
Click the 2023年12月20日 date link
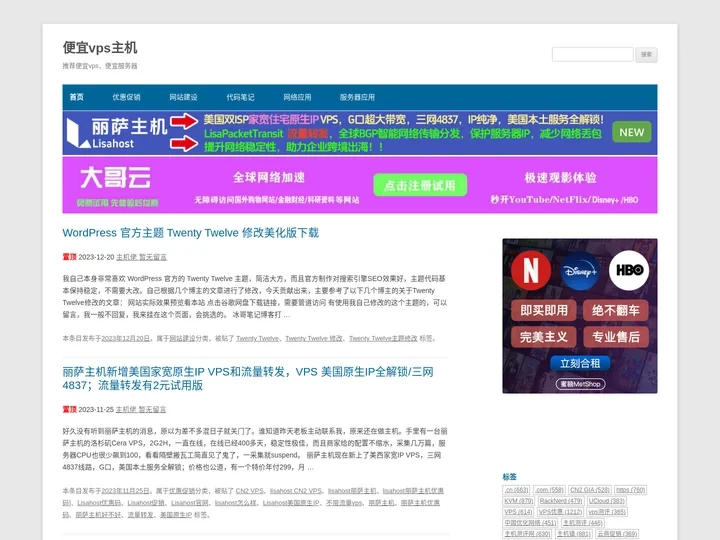tap(126, 338)
